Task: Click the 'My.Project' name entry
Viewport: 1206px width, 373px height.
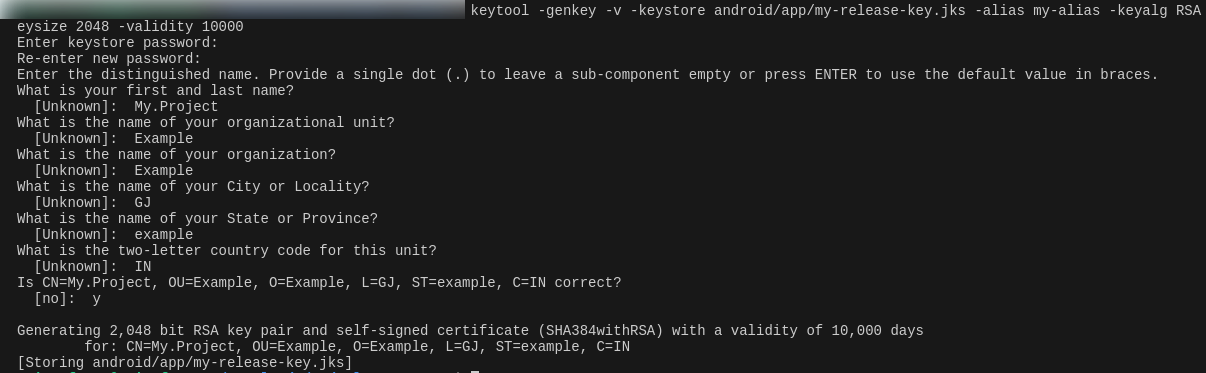Action: (x=176, y=107)
